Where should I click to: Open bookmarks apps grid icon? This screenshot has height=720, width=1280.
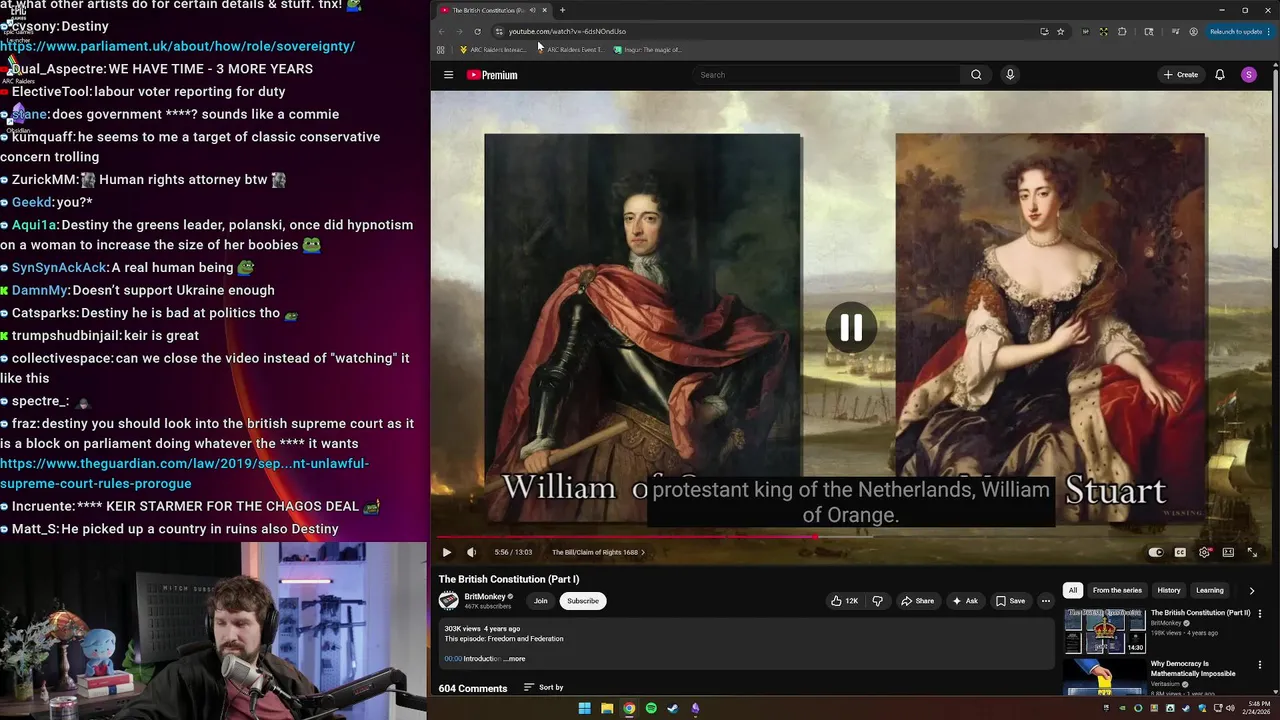441,50
